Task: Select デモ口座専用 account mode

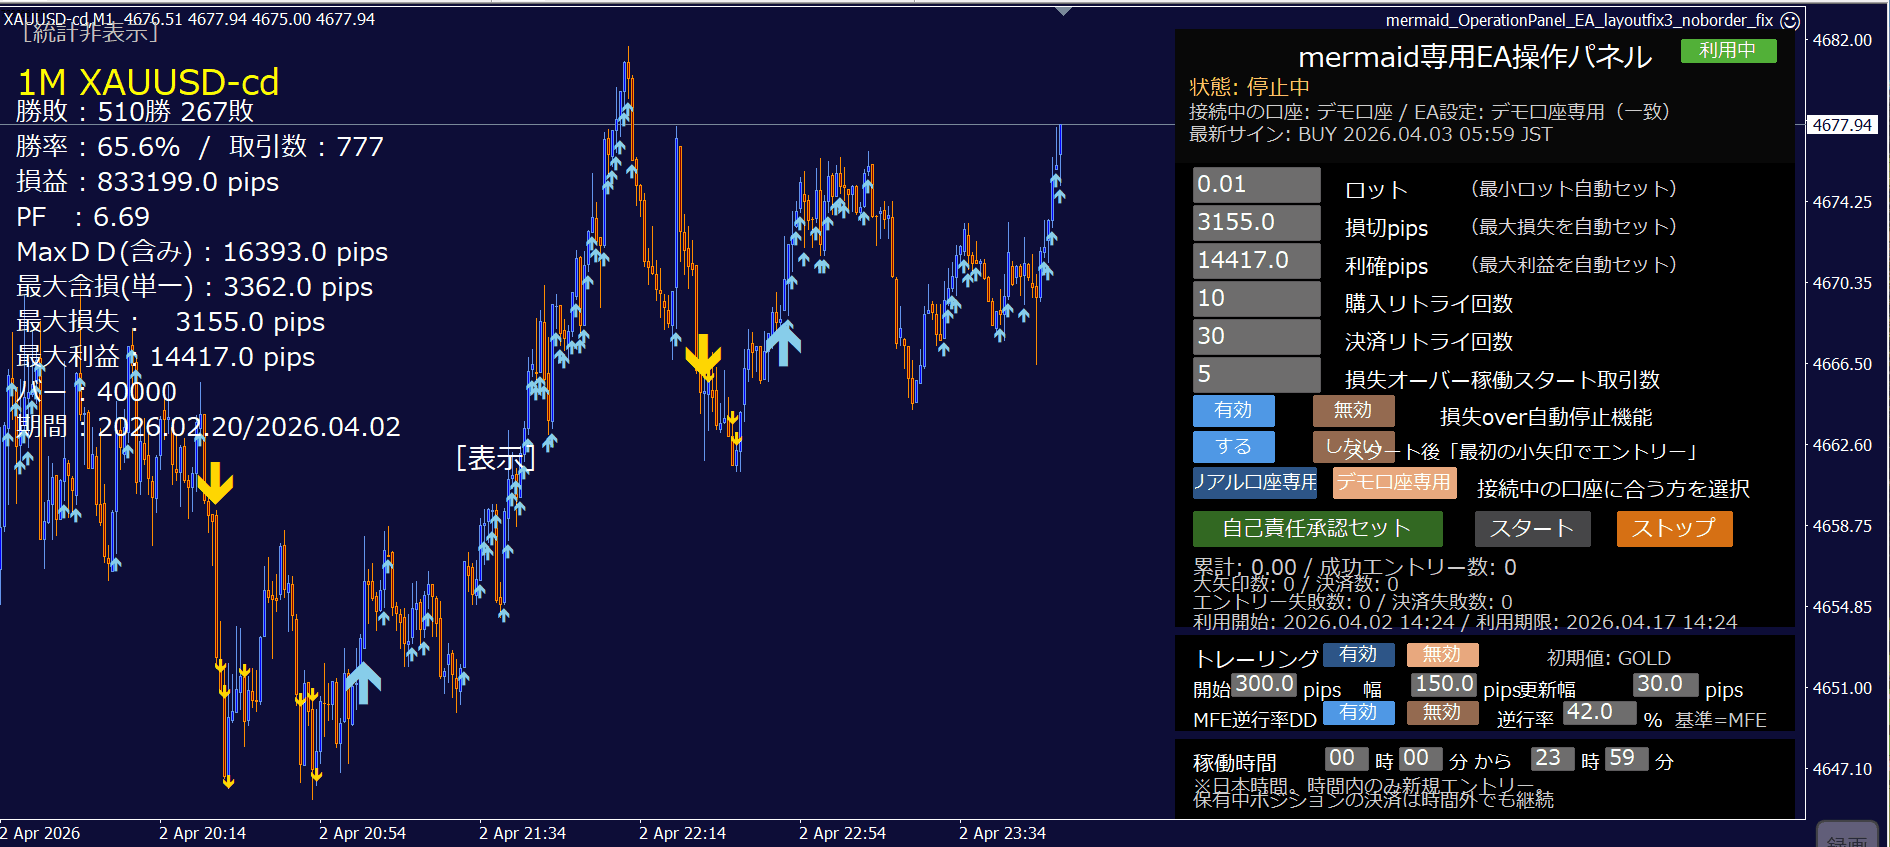Action: pyautogui.click(x=1393, y=483)
